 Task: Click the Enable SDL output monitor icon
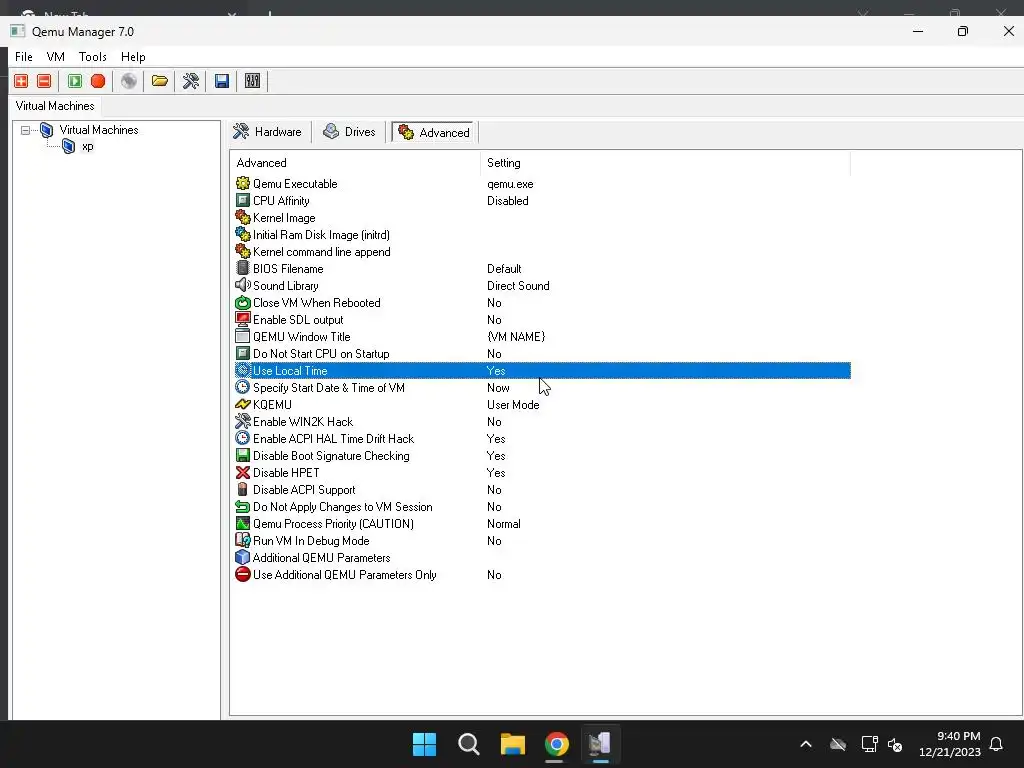pyautogui.click(x=243, y=319)
